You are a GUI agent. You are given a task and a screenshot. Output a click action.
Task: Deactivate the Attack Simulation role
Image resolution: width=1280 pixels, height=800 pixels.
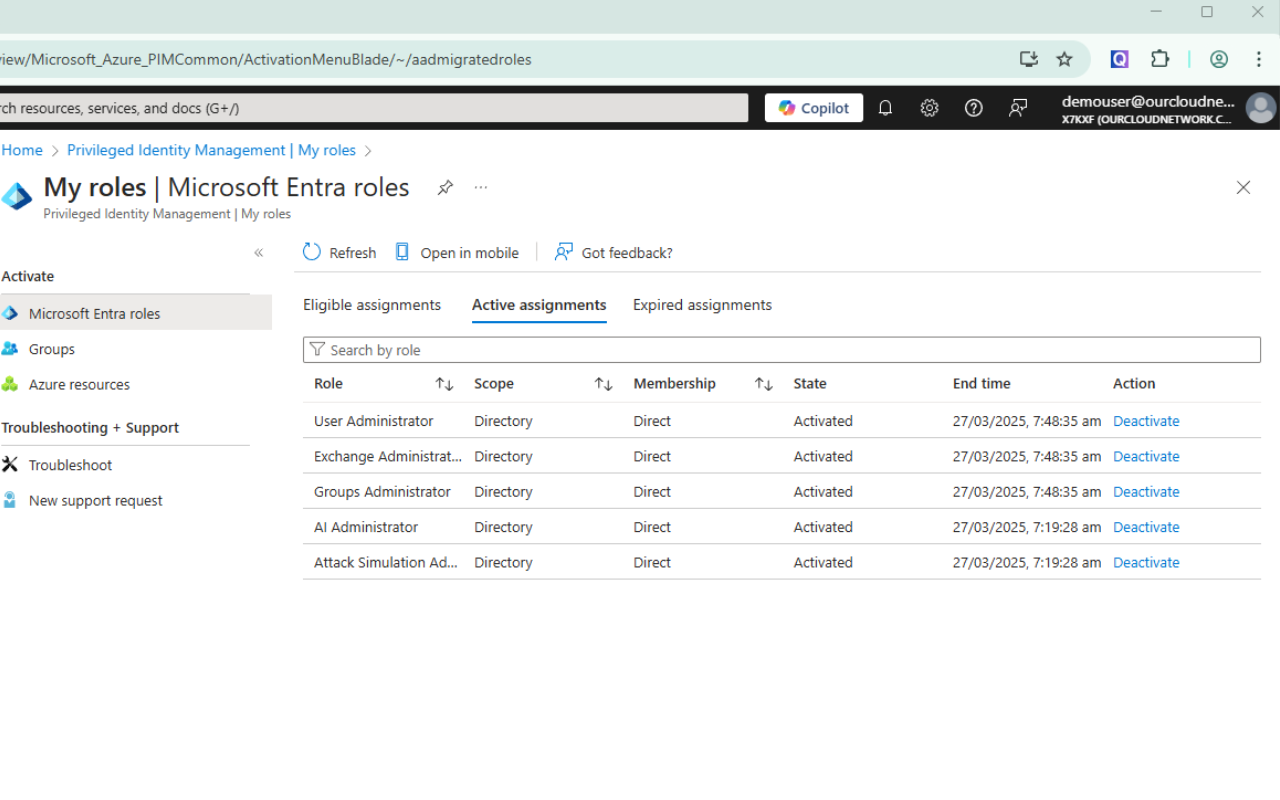pos(1146,562)
